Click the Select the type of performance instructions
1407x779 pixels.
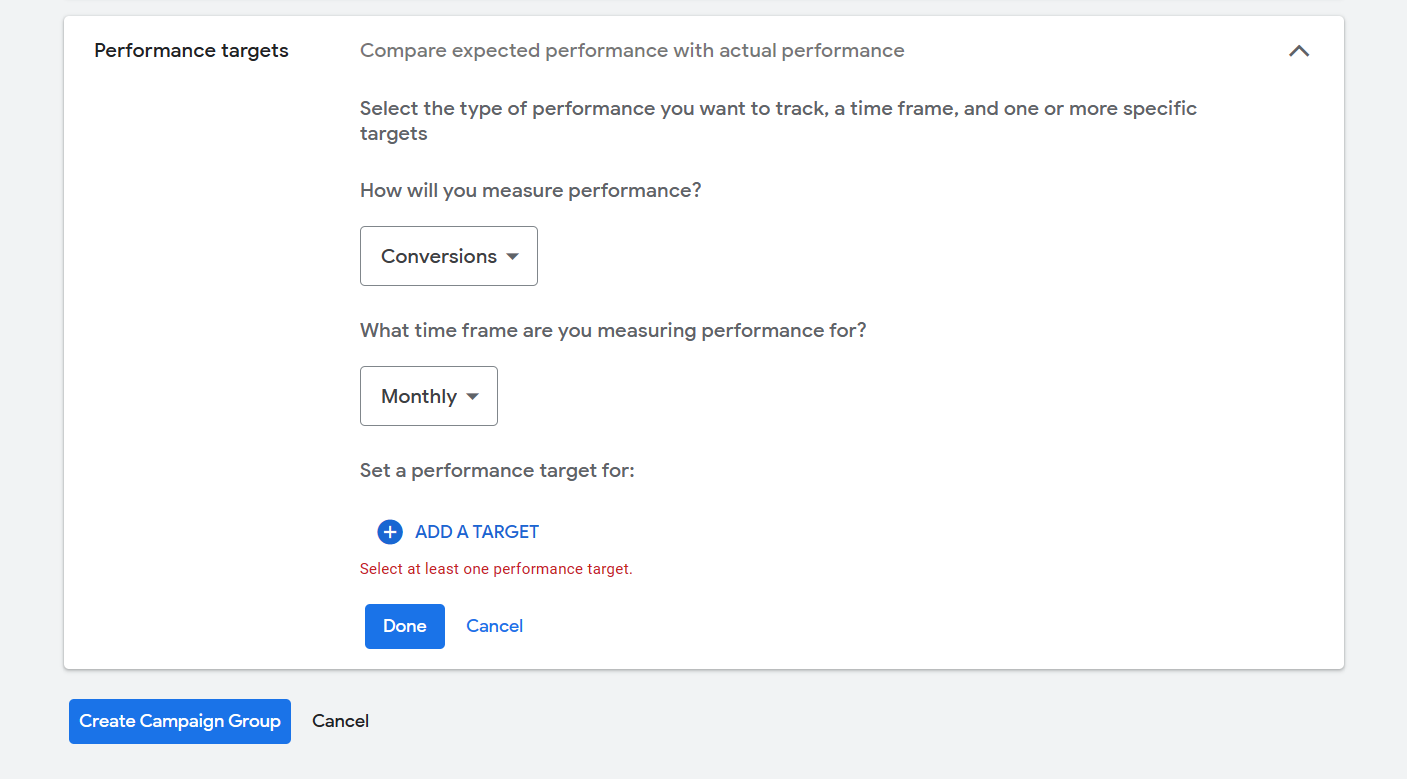[778, 121]
